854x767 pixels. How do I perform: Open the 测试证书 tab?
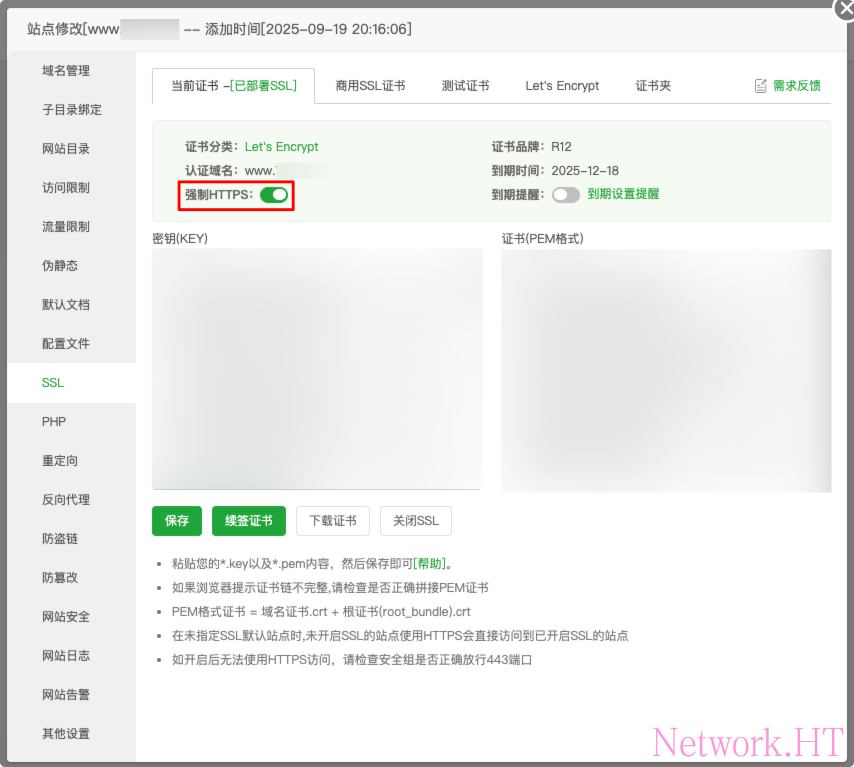coord(465,86)
